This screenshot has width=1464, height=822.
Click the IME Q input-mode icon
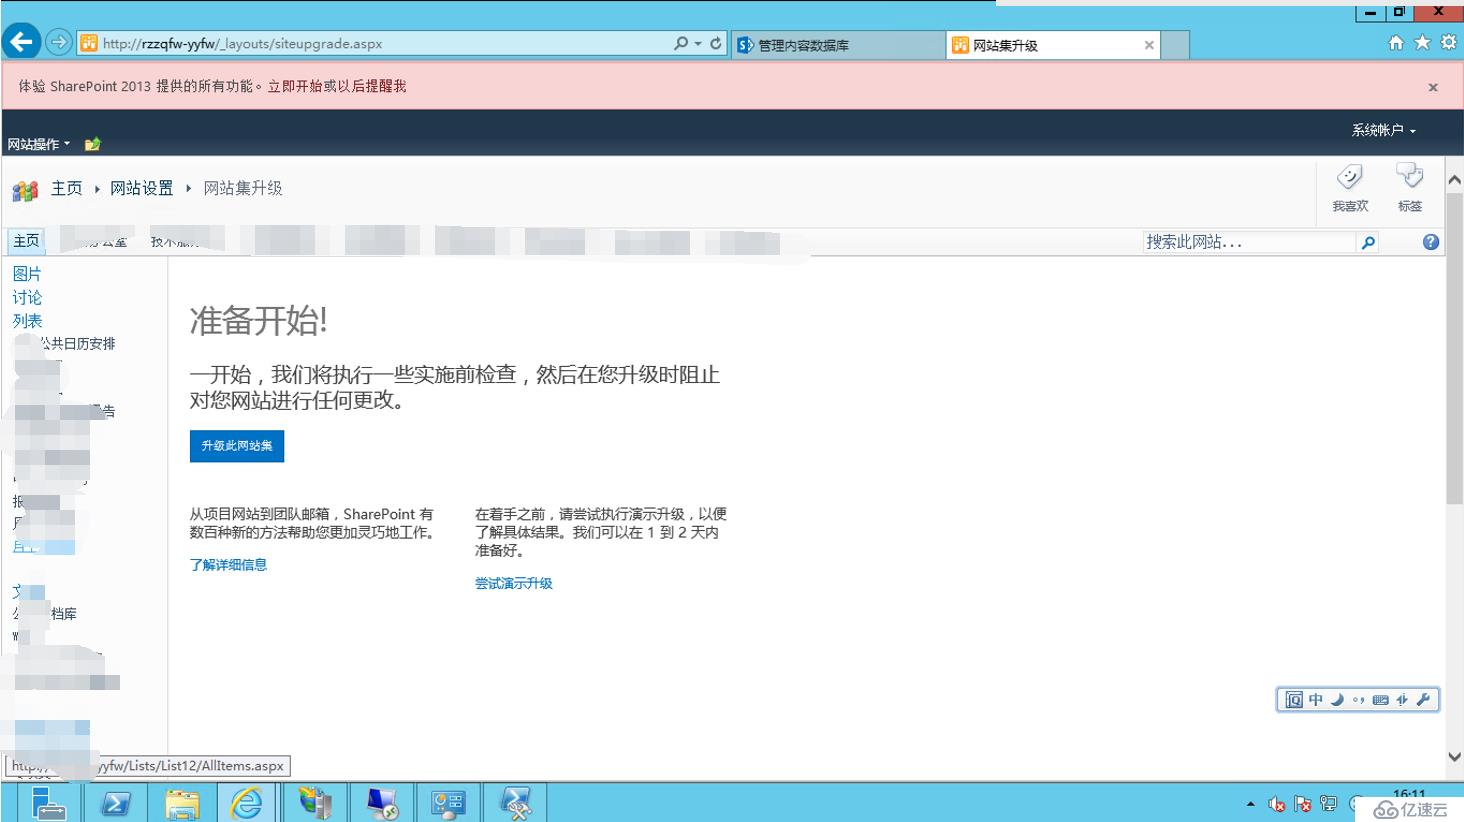1294,700
